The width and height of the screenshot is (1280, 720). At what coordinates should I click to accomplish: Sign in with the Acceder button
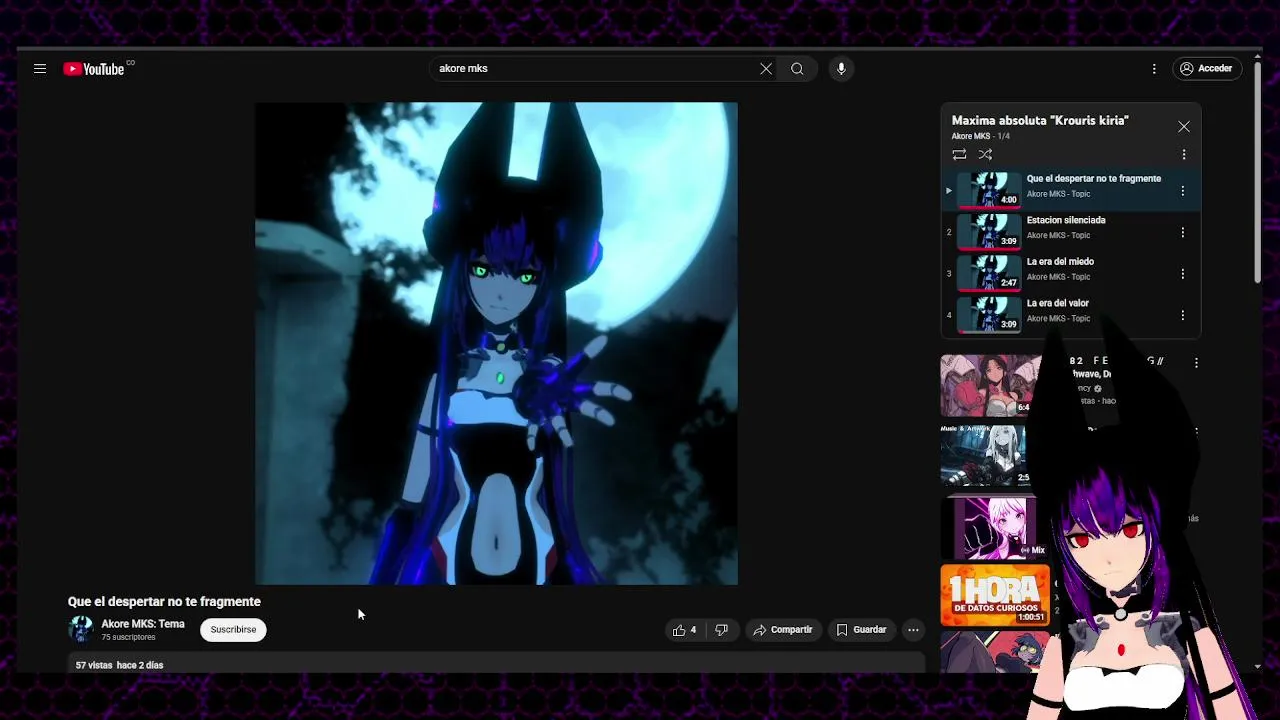1207,69
